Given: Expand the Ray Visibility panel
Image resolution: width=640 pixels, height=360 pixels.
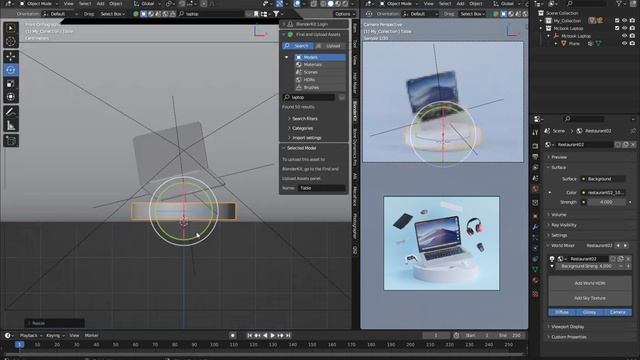Looking at the screenshot, I should [563, 225].
